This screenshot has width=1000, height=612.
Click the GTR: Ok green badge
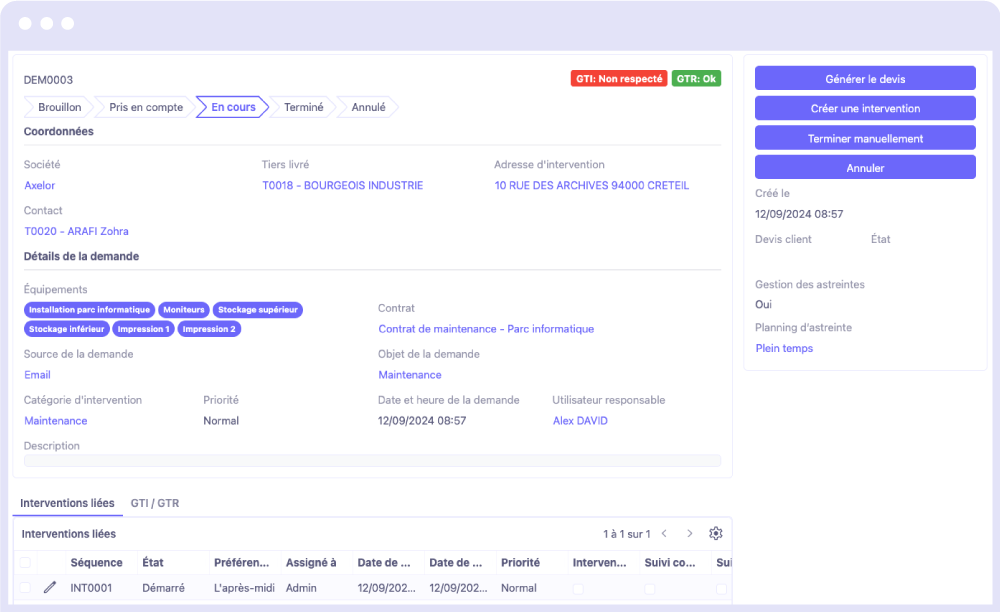tap(696, 78)
